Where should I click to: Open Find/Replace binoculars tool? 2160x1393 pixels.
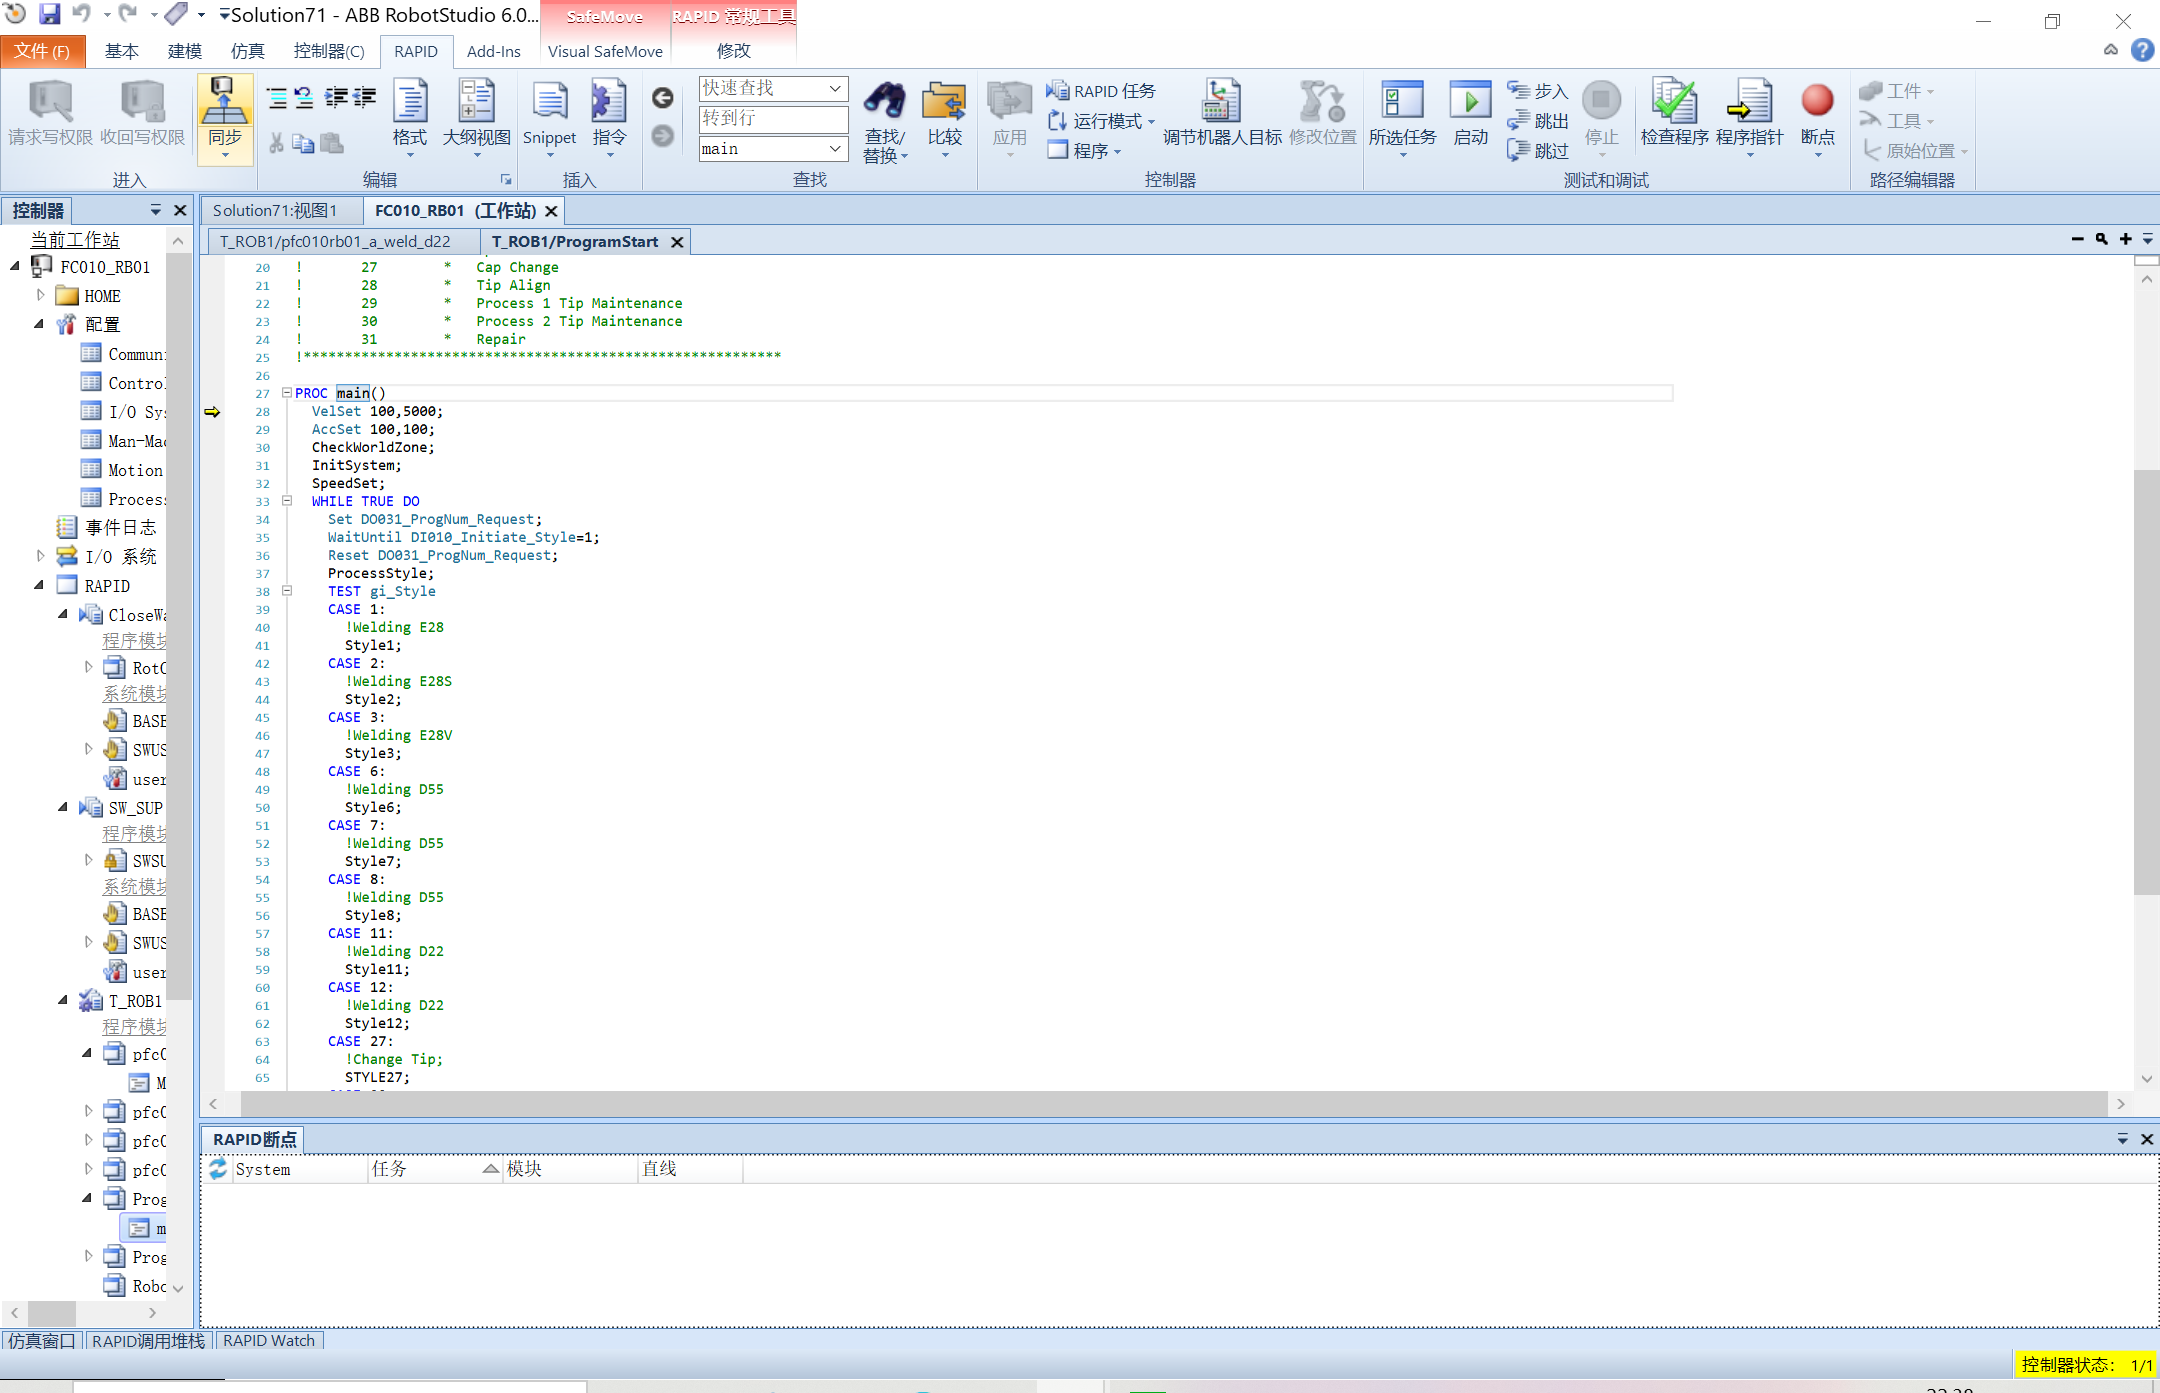pyautogui.click(x=884, y=102)
